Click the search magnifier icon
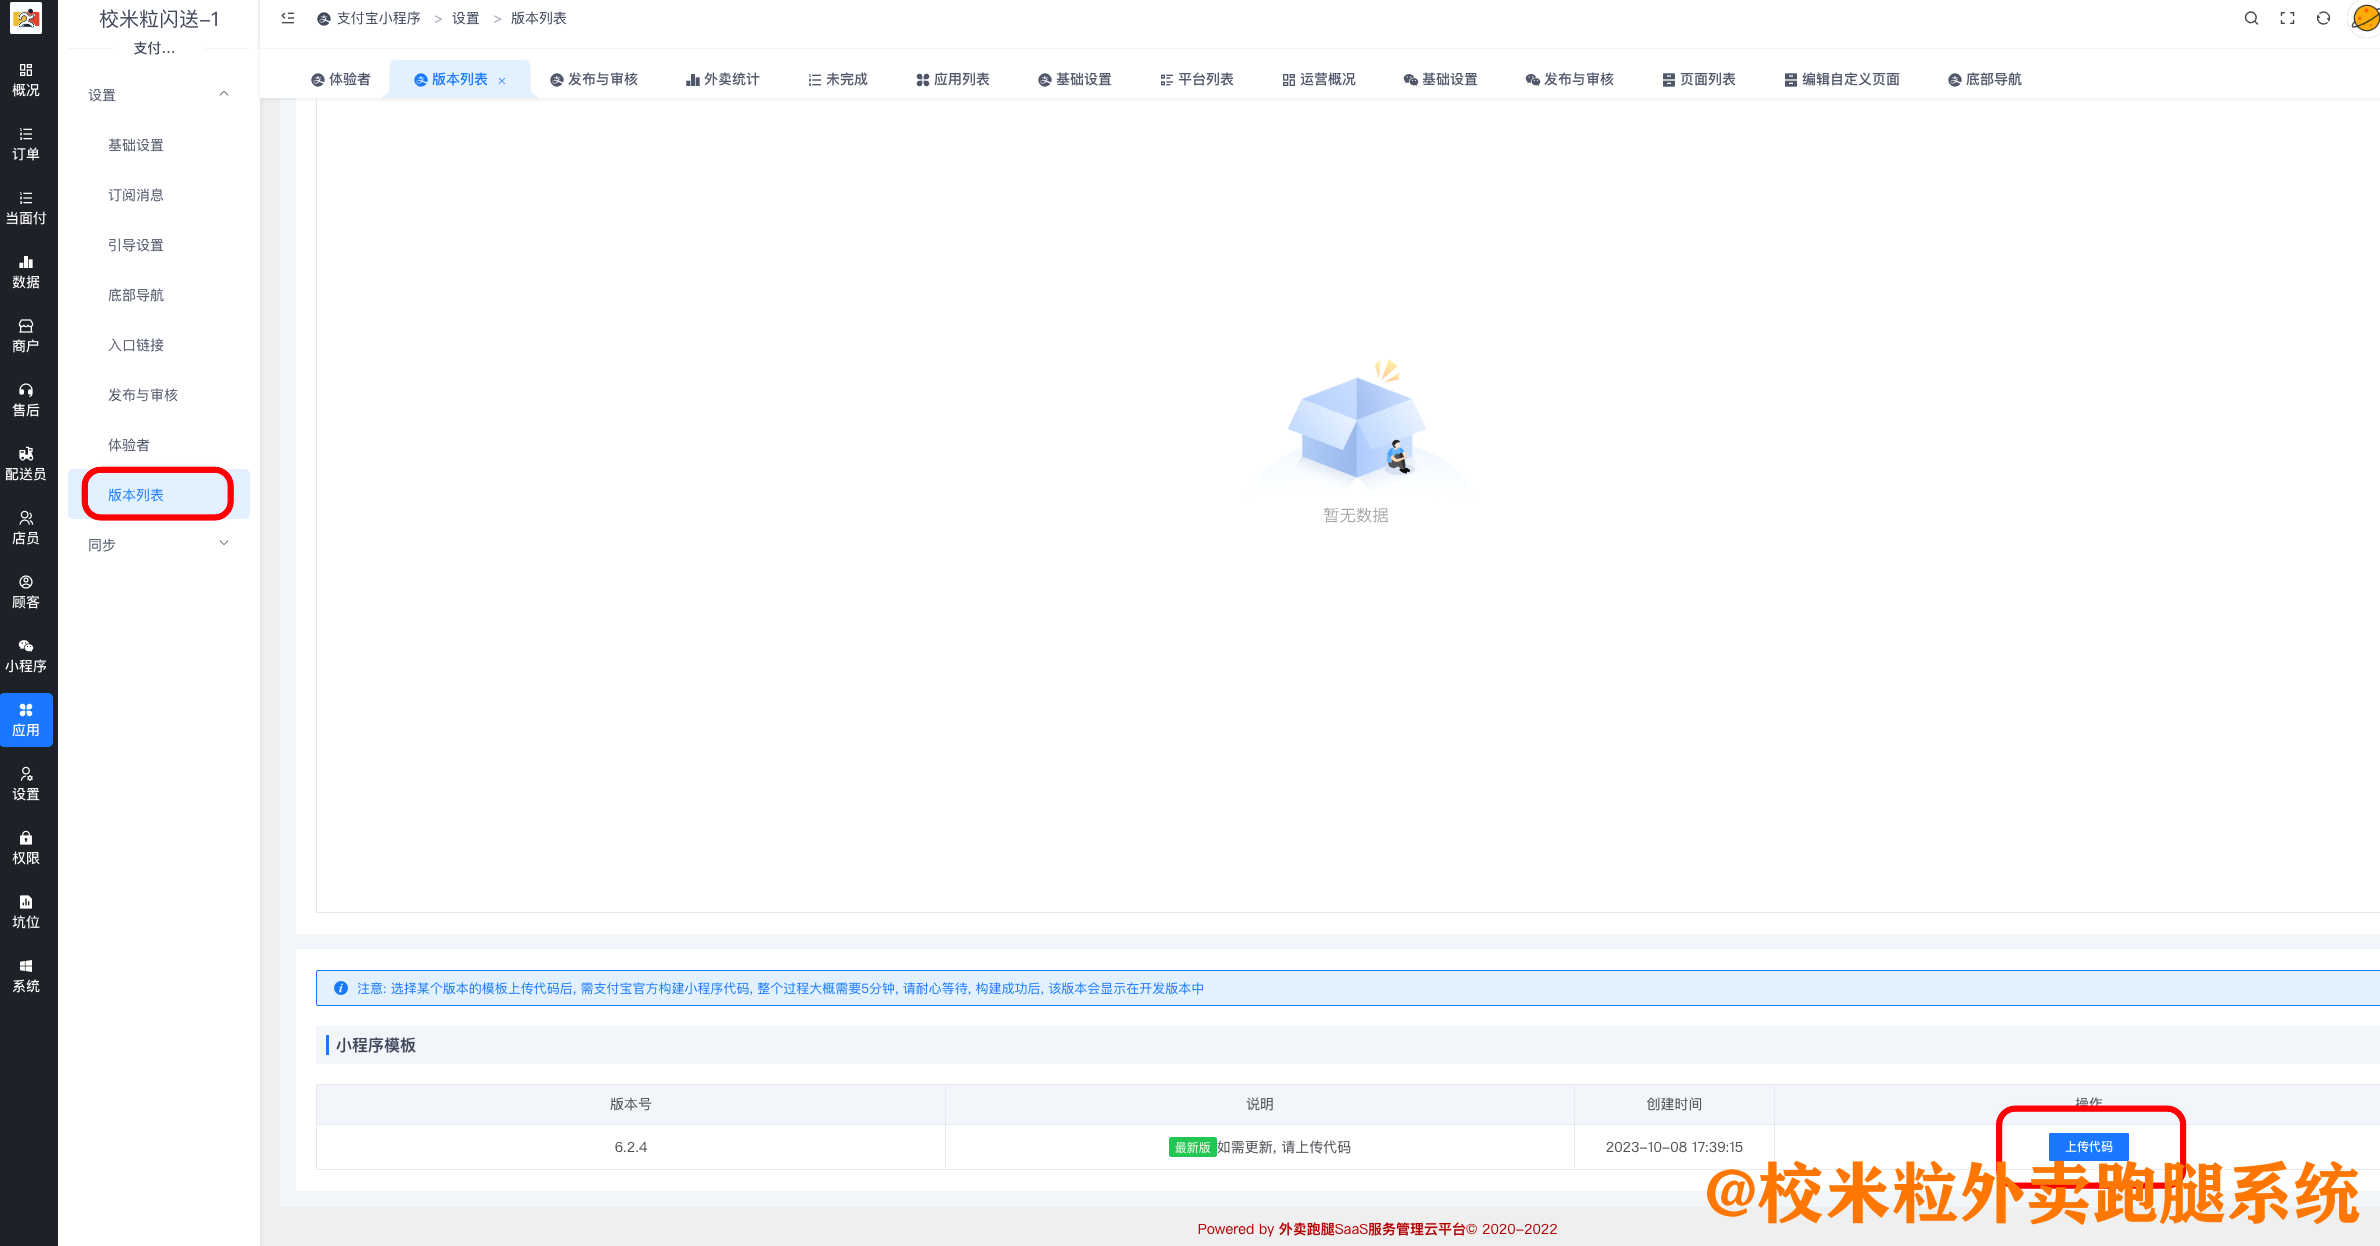 [2251, 18]
